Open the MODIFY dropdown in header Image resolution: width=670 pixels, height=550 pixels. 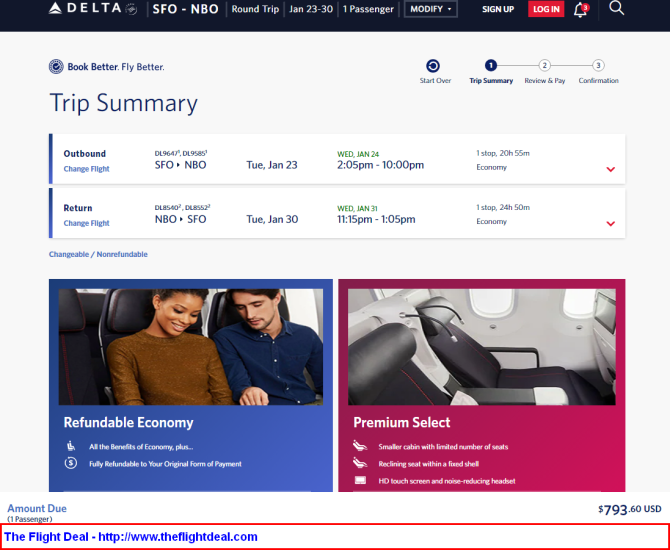(x=430, y=9)
